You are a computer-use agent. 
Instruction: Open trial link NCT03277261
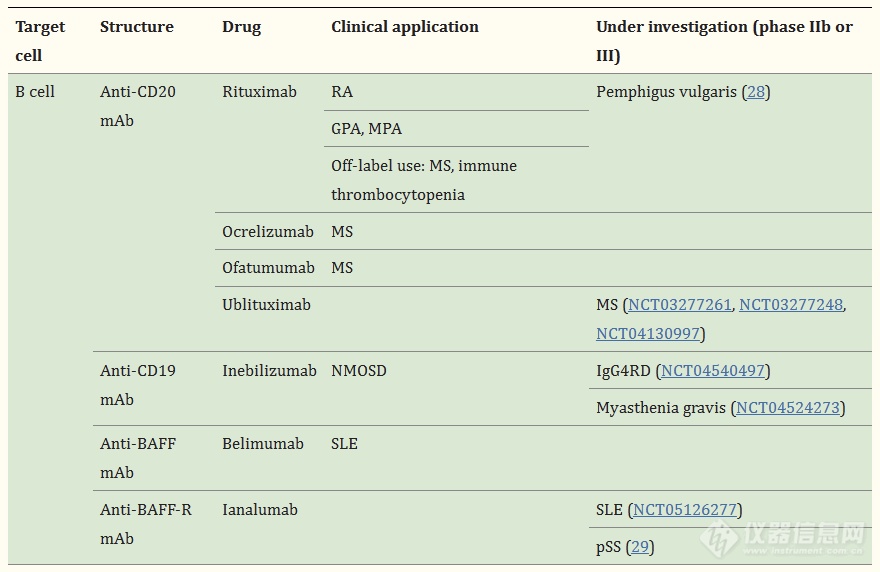(680, 305)
